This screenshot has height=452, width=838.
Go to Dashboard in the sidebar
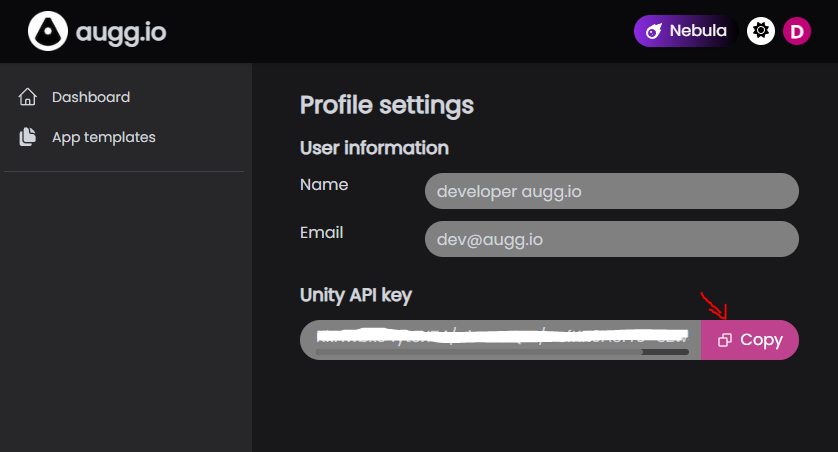[90, 97]
